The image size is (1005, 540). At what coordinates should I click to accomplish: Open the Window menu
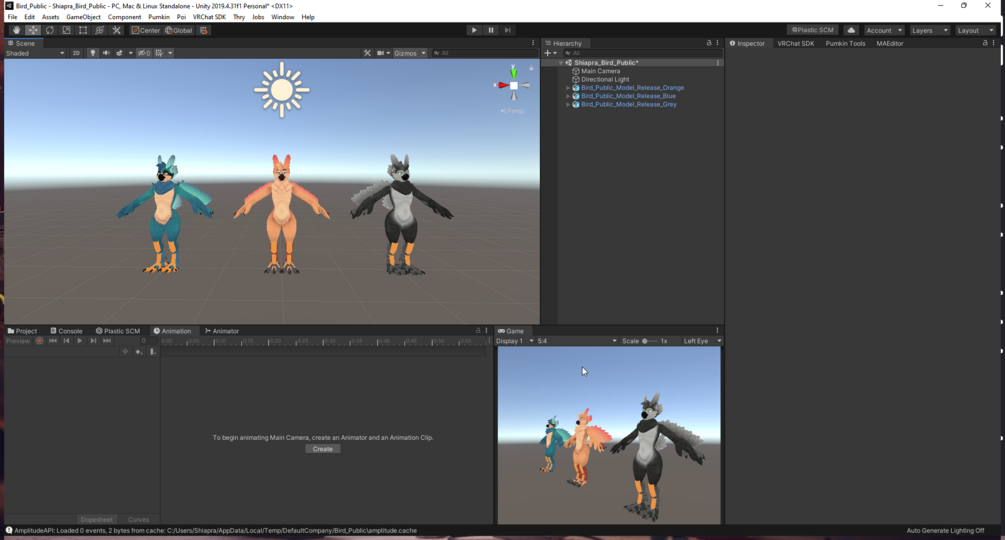click(x=283, y=17)
